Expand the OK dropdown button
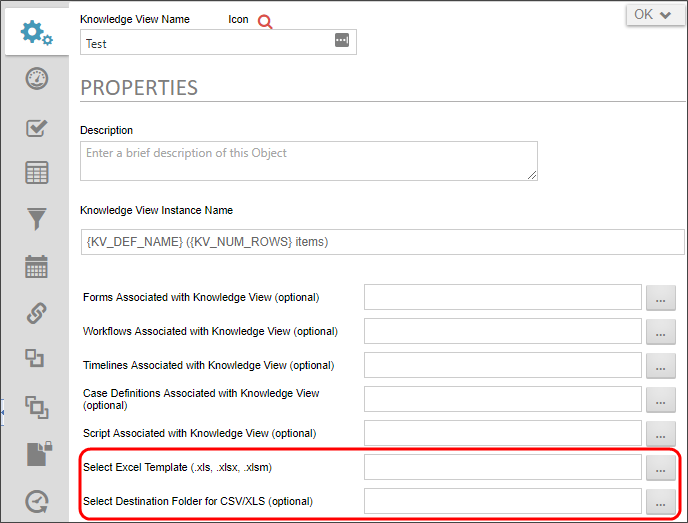This screenshot has width=688, height=523. tap(655, 15)
